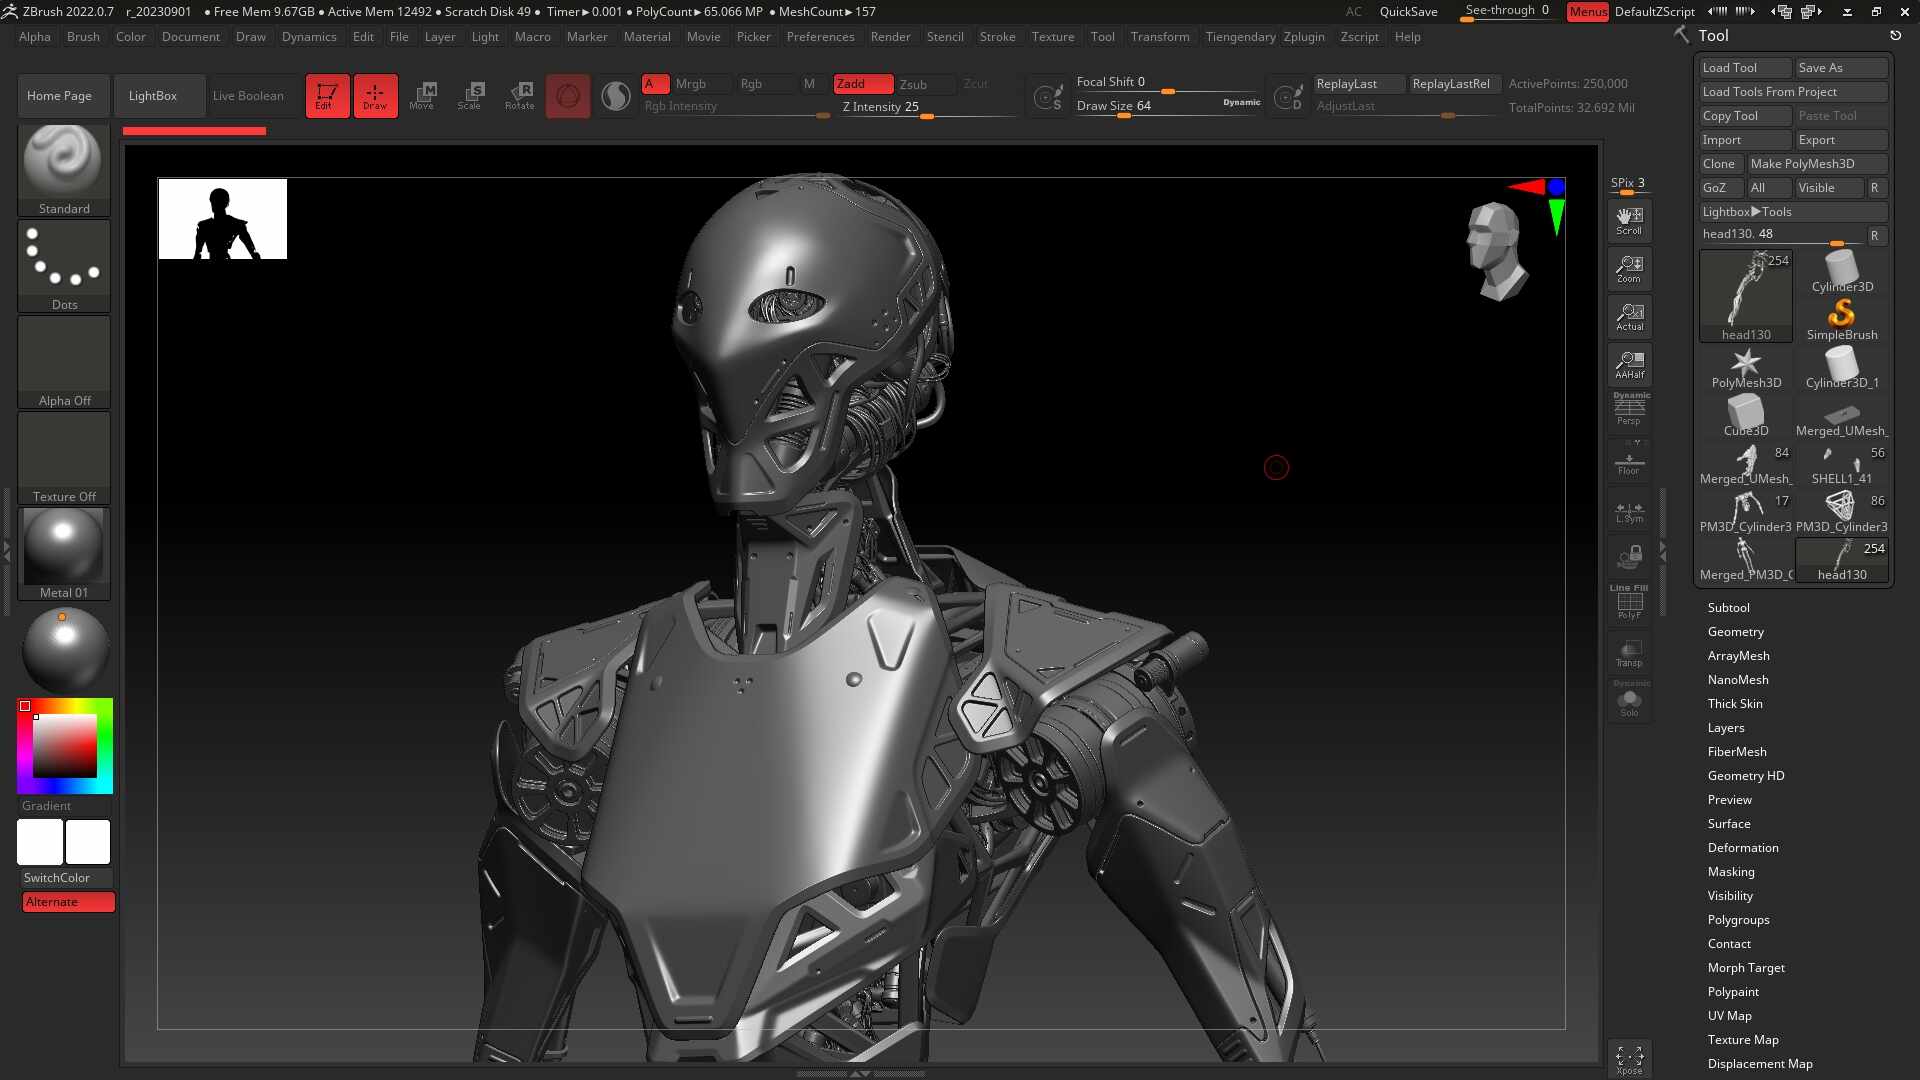1920x1080 pixels.
Task: Toggle the Mrgb channel button
Action: [x=701, y=84]
